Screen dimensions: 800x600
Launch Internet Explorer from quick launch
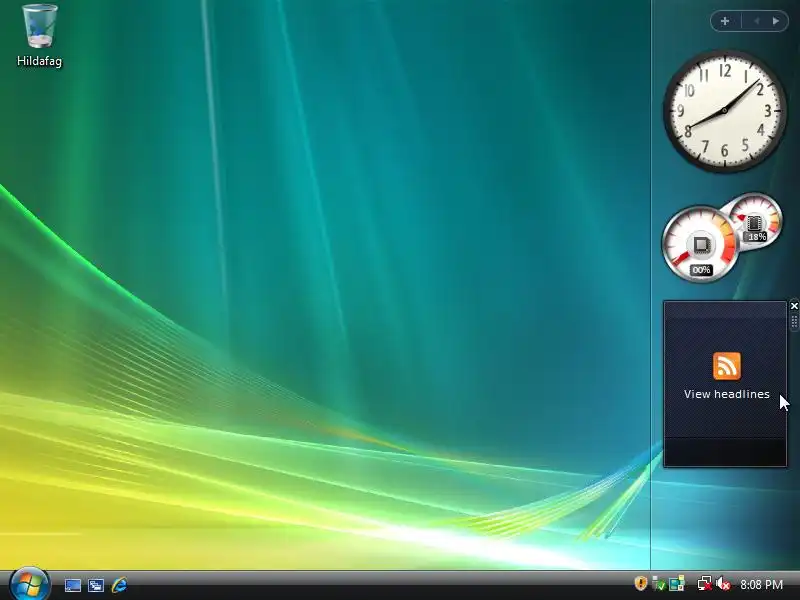pos(119,585)
